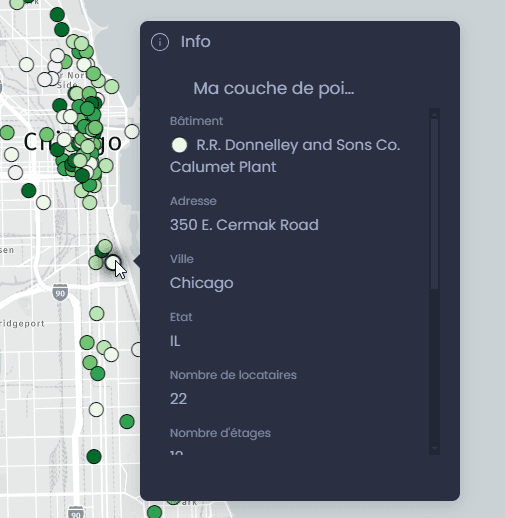505x518 pixels.
Task: Click the 'Info' panel heading
Action: click(x=196, y=42)
